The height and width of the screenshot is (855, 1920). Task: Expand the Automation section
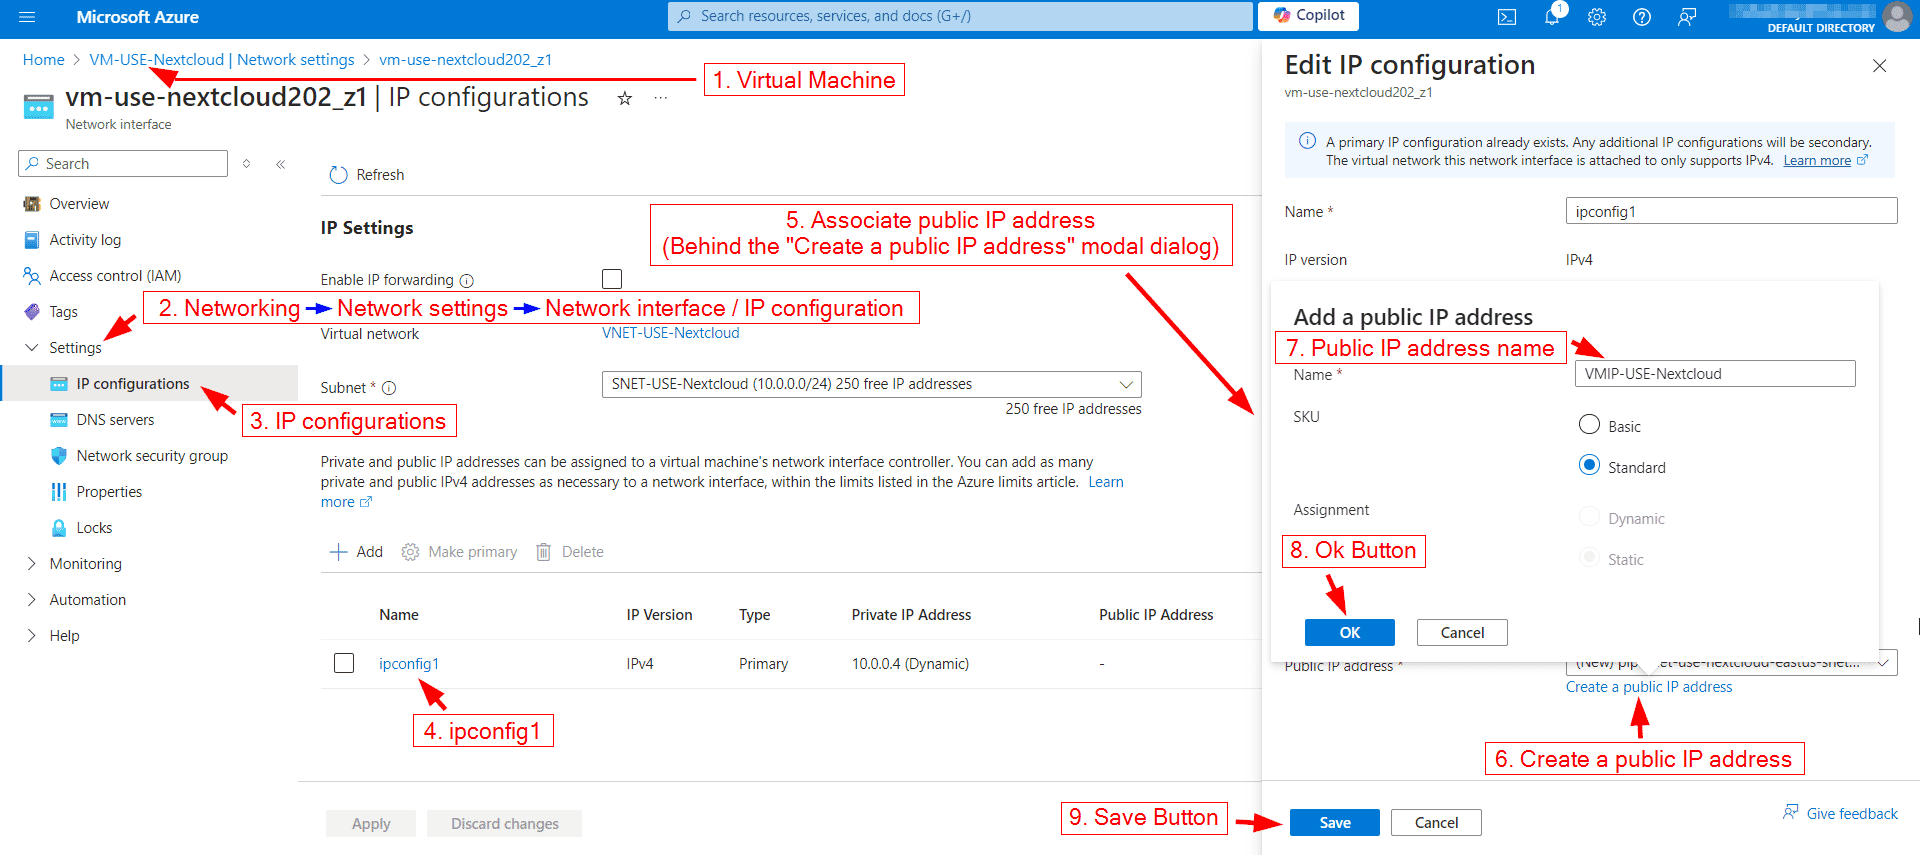pyautogui.click(x=32, y=600)
